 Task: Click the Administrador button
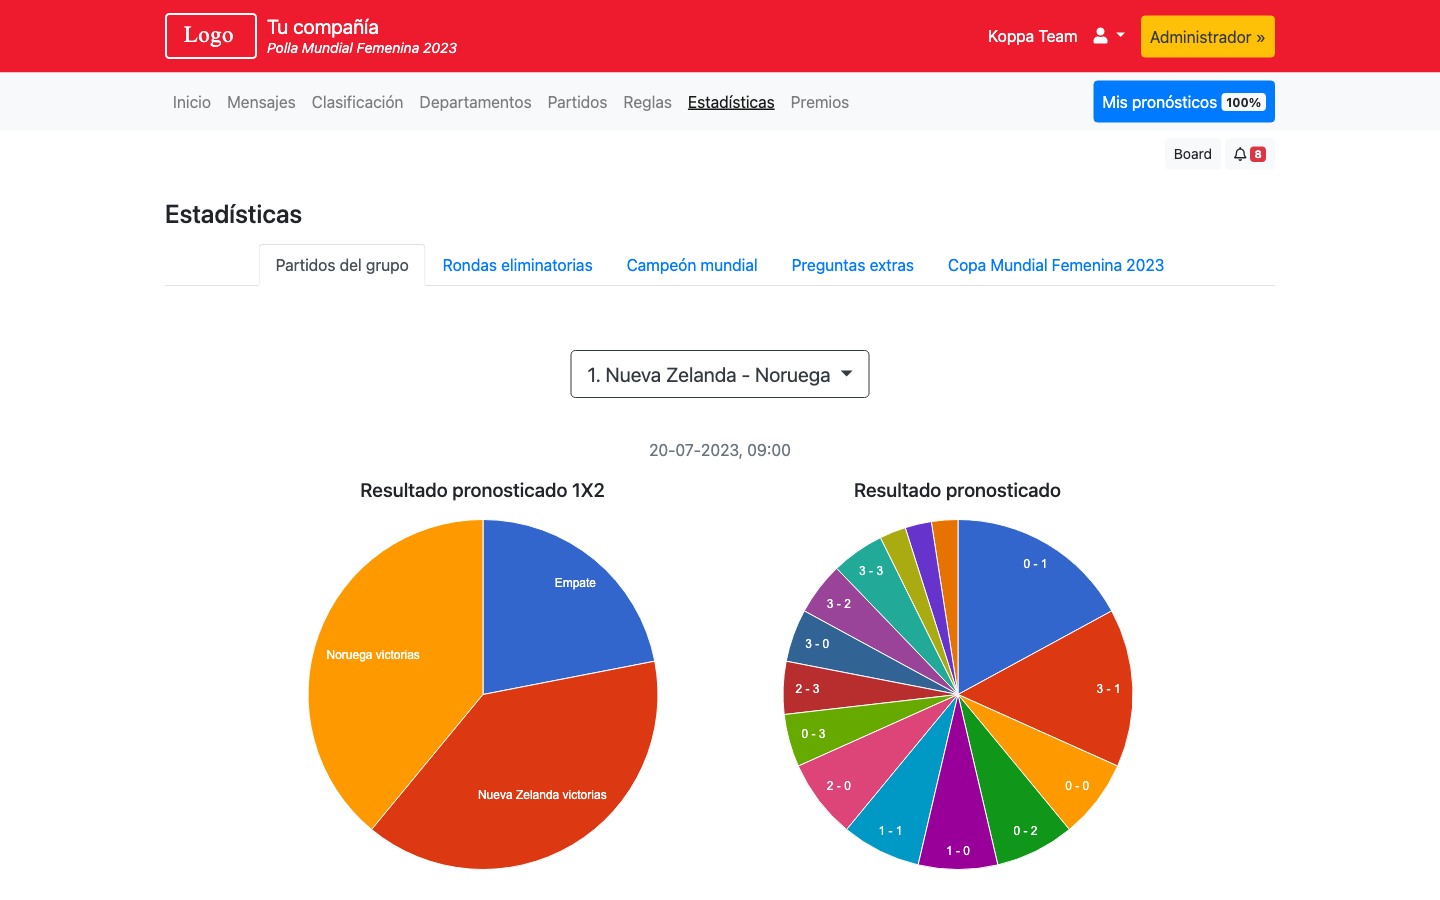coord(1208,37)
